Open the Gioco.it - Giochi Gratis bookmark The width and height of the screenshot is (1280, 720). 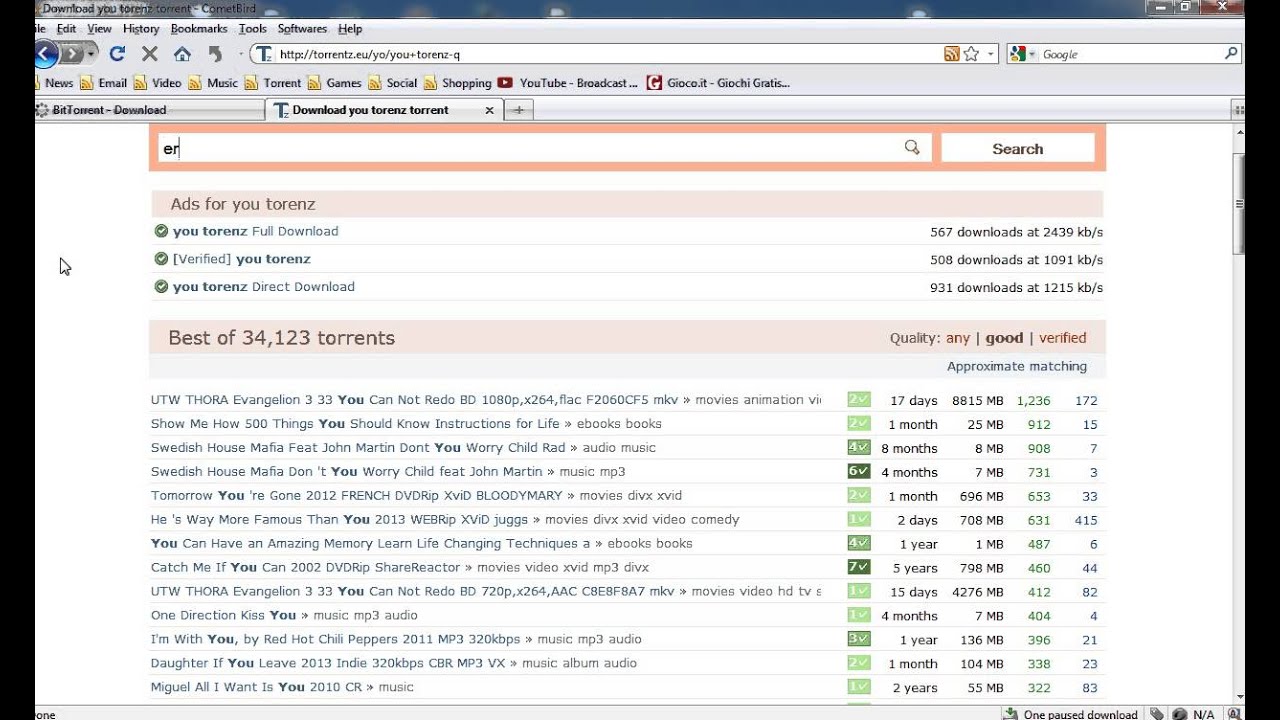pos(719,83)
